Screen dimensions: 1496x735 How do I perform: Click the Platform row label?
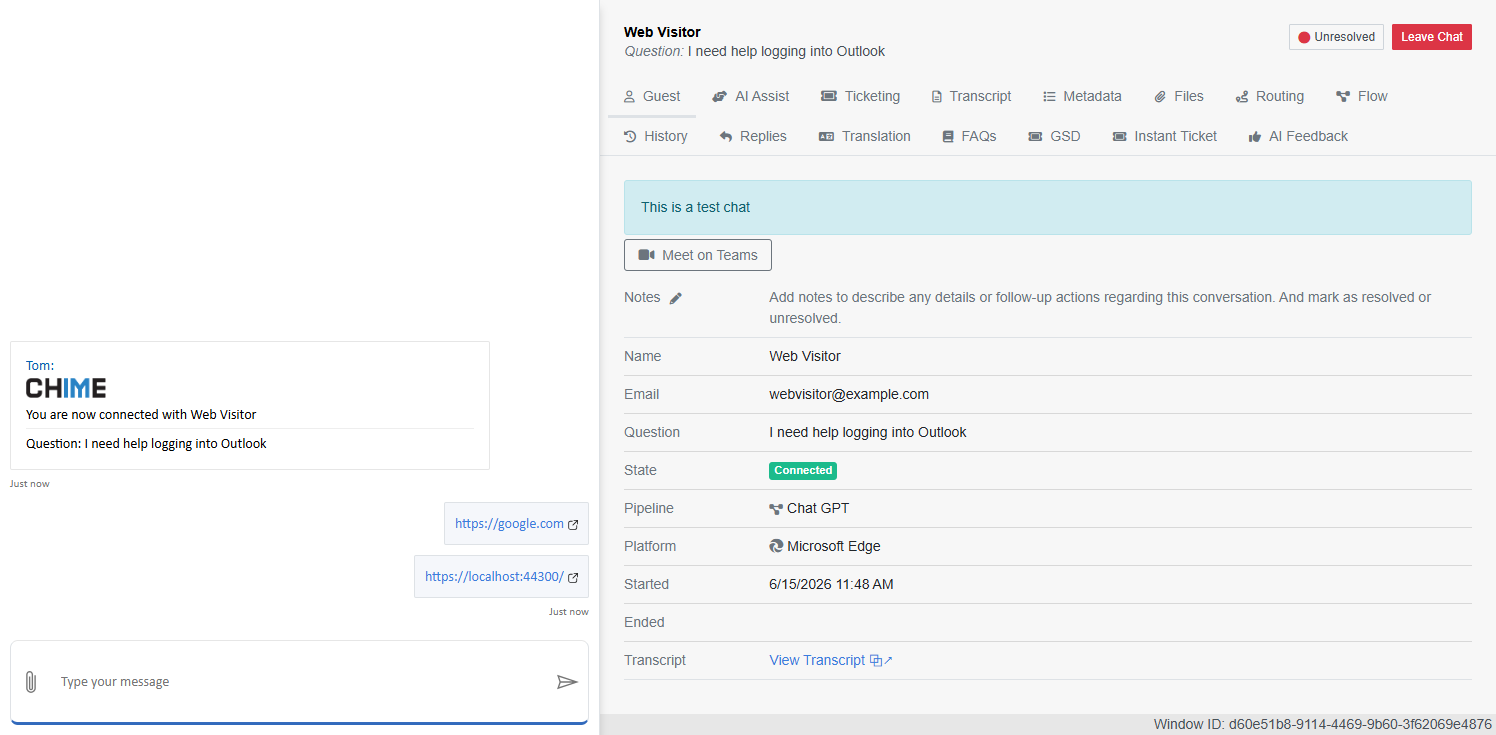point(650,546)
